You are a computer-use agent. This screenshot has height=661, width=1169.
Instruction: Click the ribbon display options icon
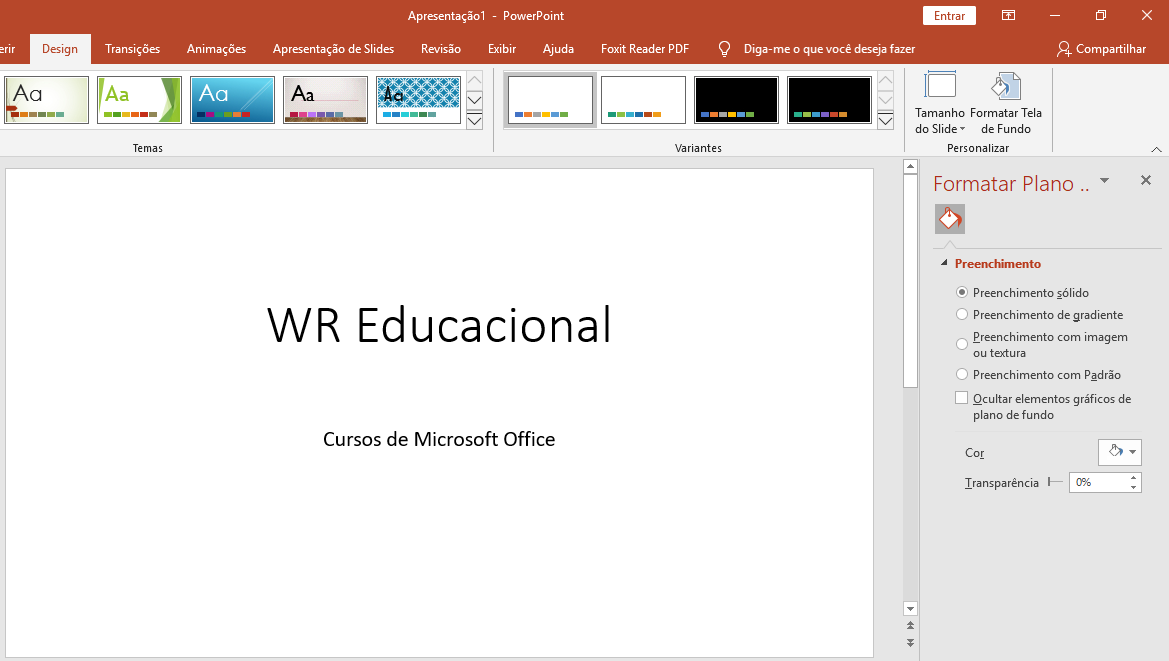pos(1008,15)
